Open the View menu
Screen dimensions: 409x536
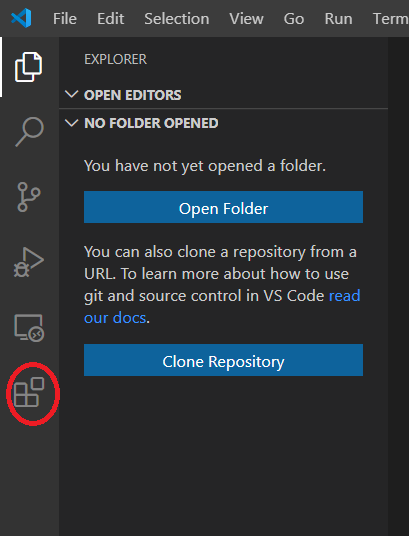pyautogui.click(x=246, y=18)
